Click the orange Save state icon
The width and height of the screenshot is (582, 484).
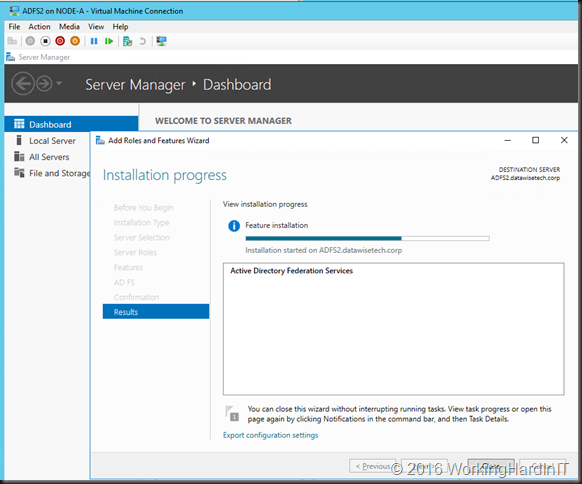coord(75,41)
